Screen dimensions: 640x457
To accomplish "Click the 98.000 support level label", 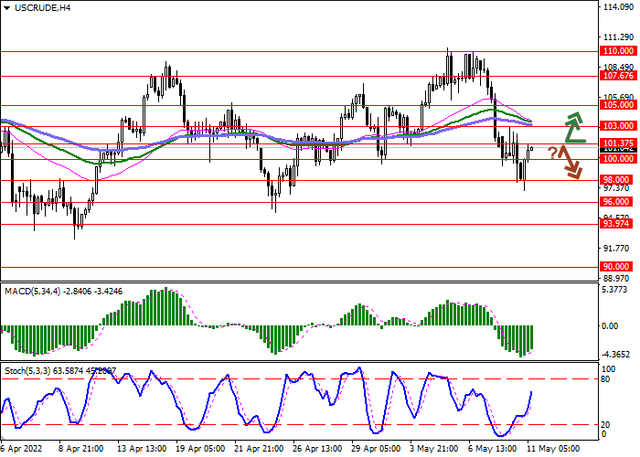I will click(618, 181).
